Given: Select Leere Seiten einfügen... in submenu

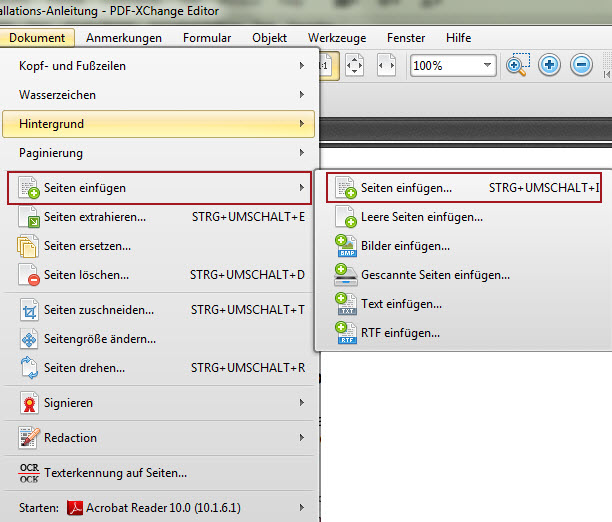Looking at the screenshot, I should [464, 217].
